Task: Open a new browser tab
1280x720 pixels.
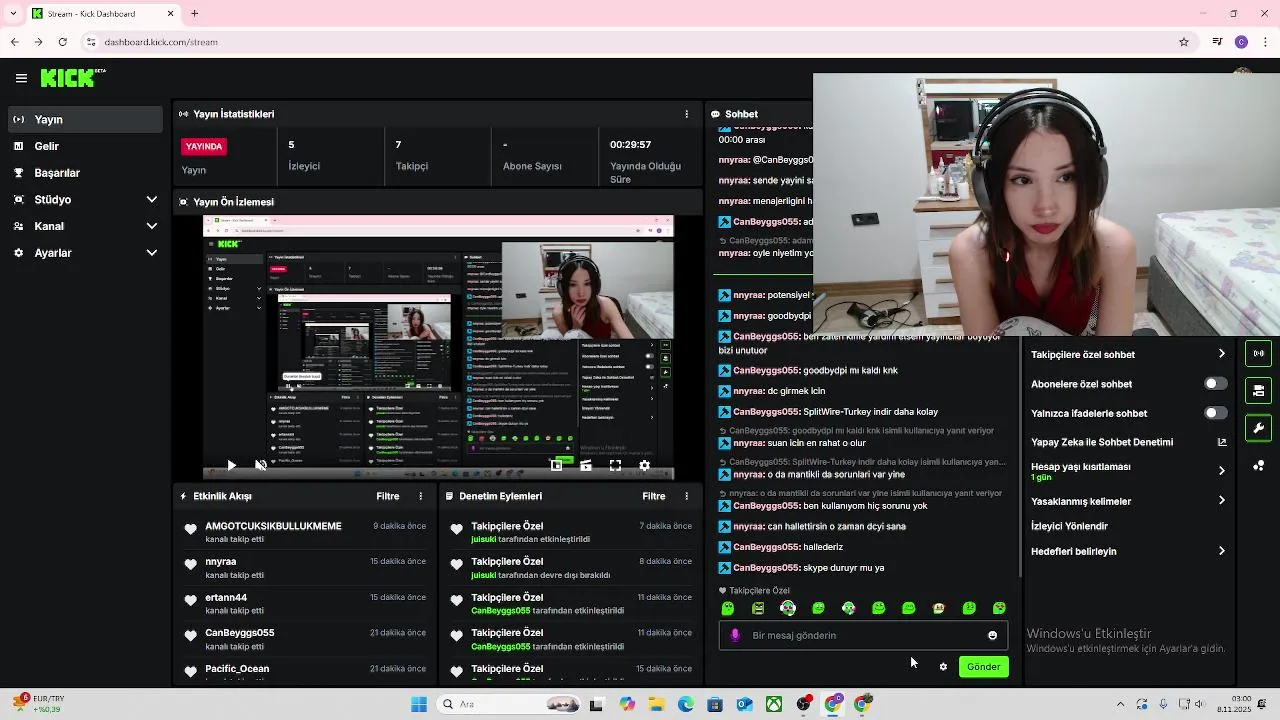Action: click(194, 14)
